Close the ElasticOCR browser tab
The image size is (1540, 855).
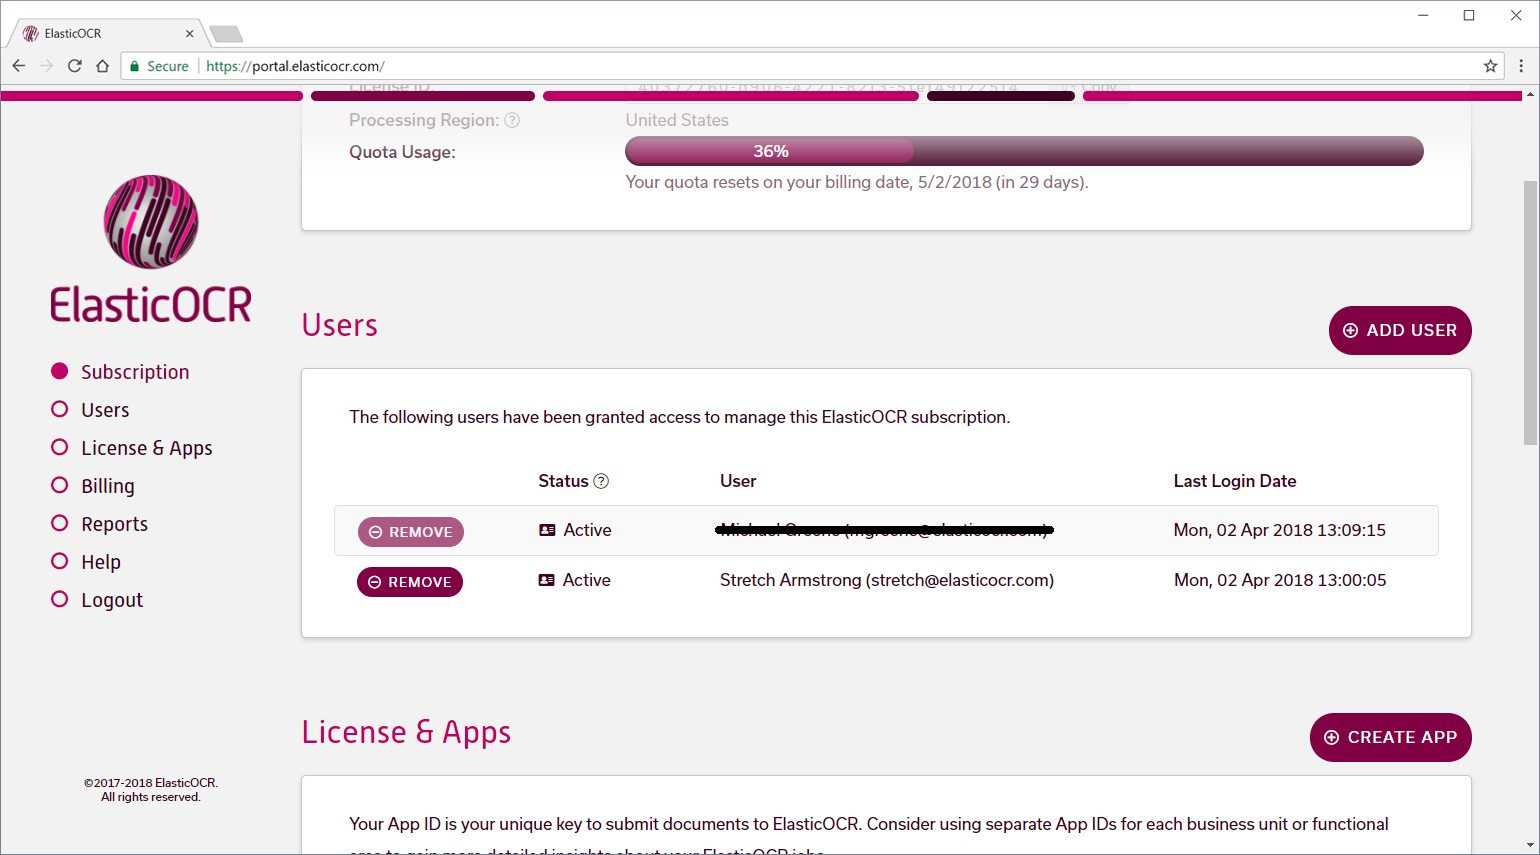190,34
